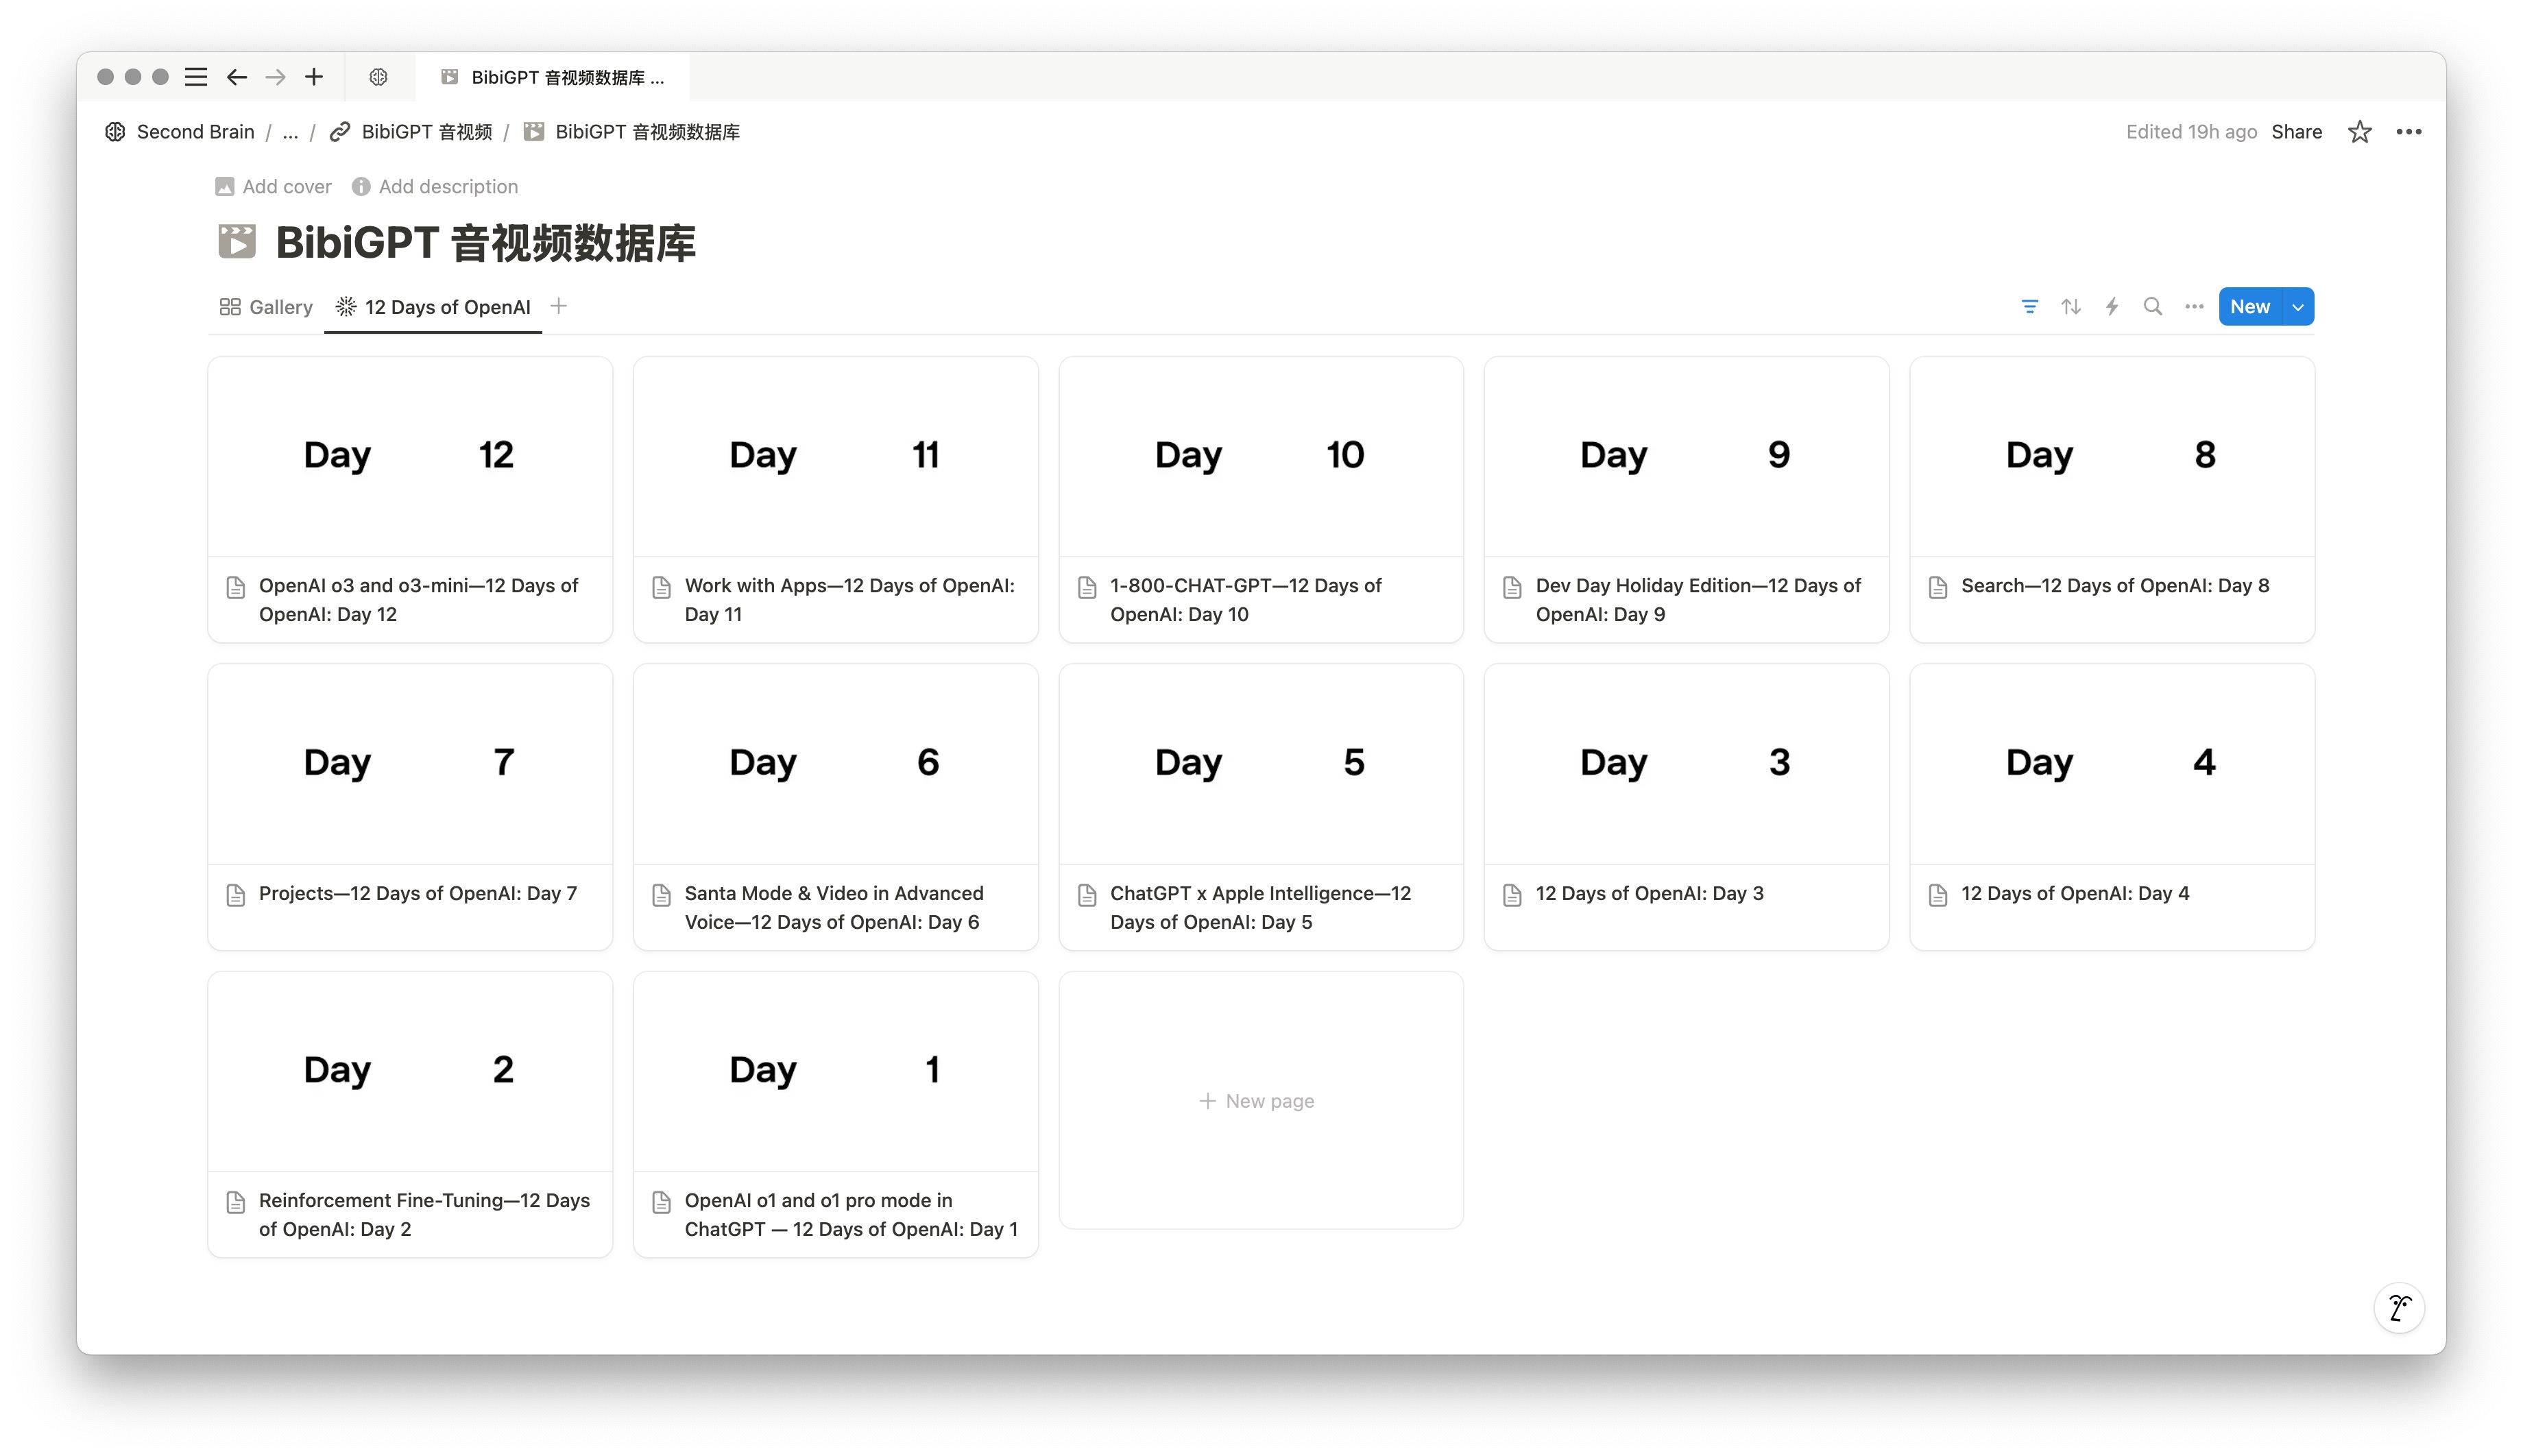Open the Day 12 o3 card thumbnail
Viewport: 2523px width, 1456px height.
410,456
